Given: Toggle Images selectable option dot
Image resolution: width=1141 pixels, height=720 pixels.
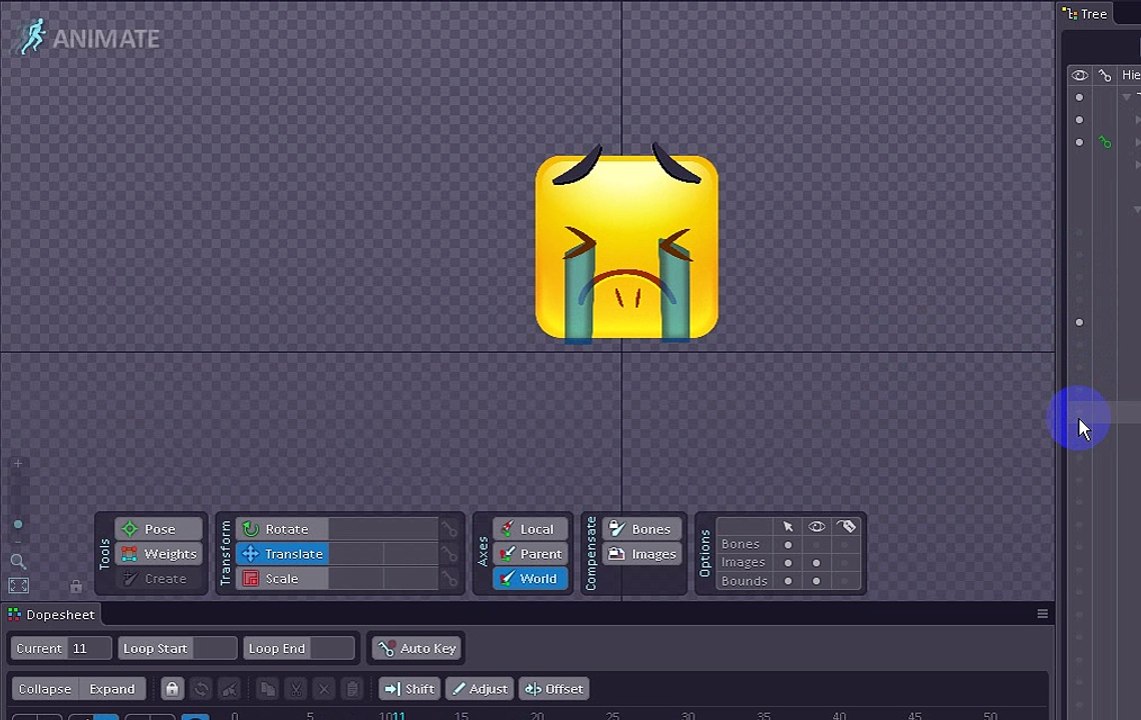Looking at the screenshot, I should pos(787,563).
